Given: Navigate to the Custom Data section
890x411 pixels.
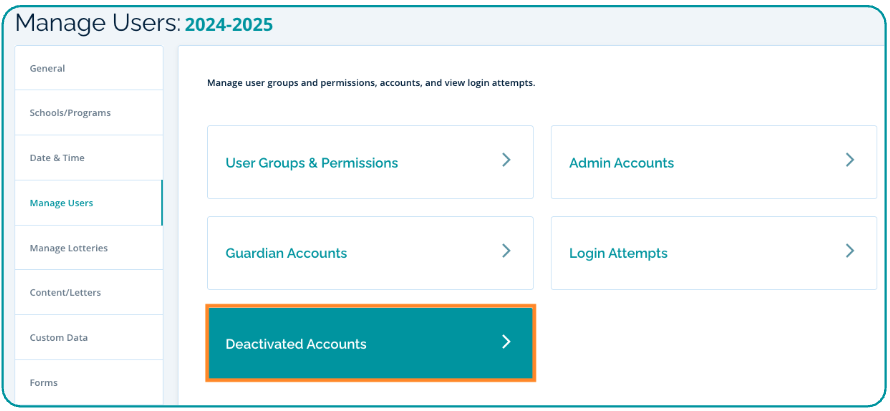Looking at the screenshot, I should [59, 337].
